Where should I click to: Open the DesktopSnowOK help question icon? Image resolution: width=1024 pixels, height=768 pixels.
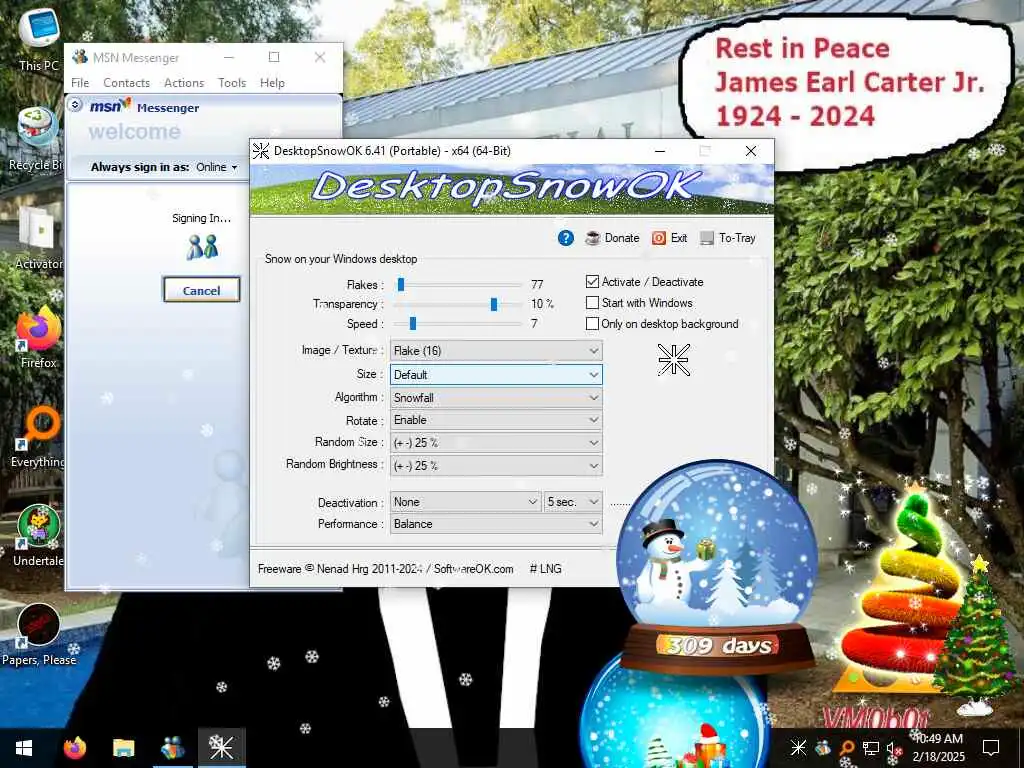(566, 238)
